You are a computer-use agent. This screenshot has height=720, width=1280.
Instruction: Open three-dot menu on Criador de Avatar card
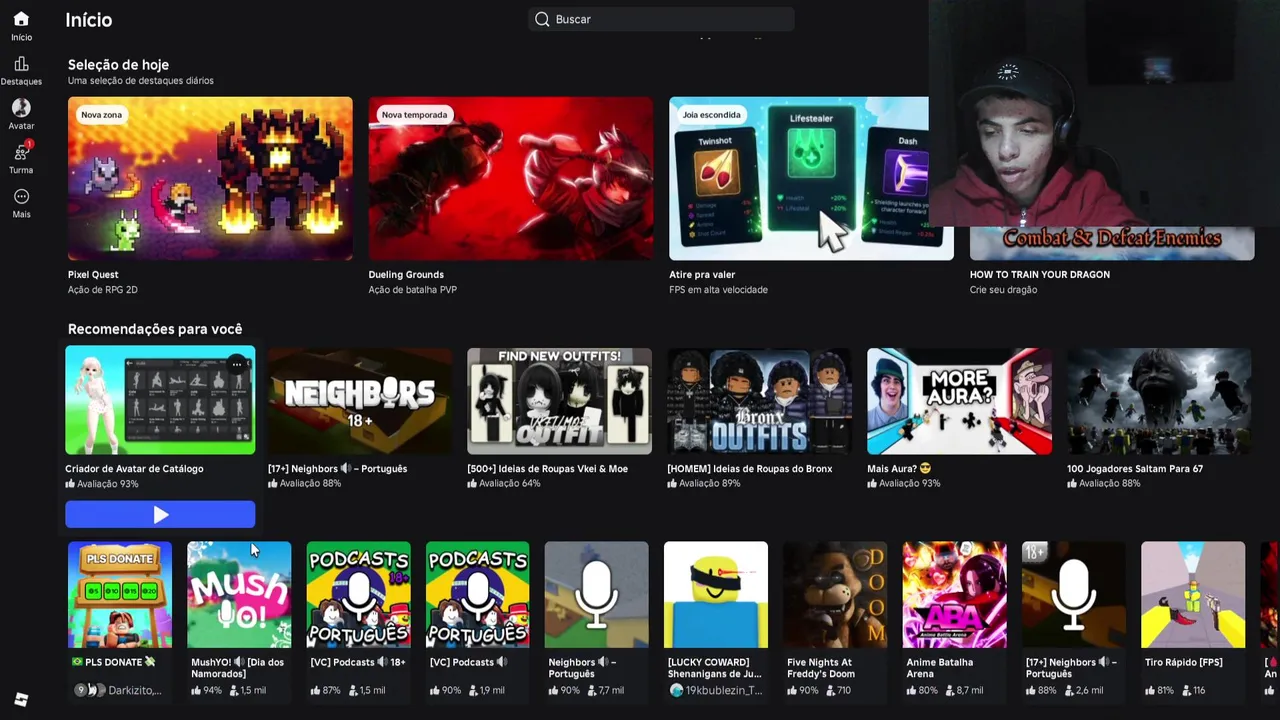237,365
